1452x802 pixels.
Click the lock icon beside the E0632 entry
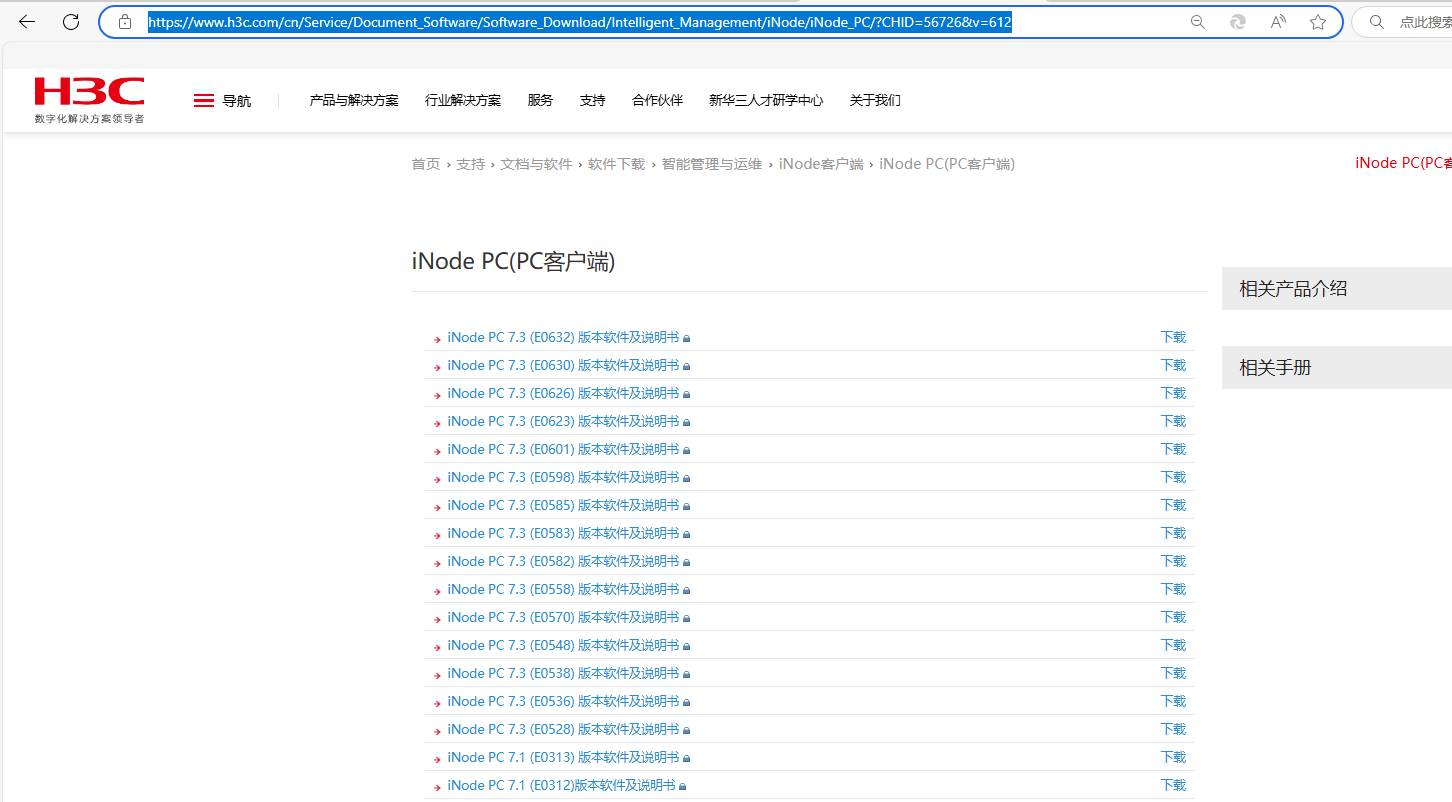pos(687,338)
